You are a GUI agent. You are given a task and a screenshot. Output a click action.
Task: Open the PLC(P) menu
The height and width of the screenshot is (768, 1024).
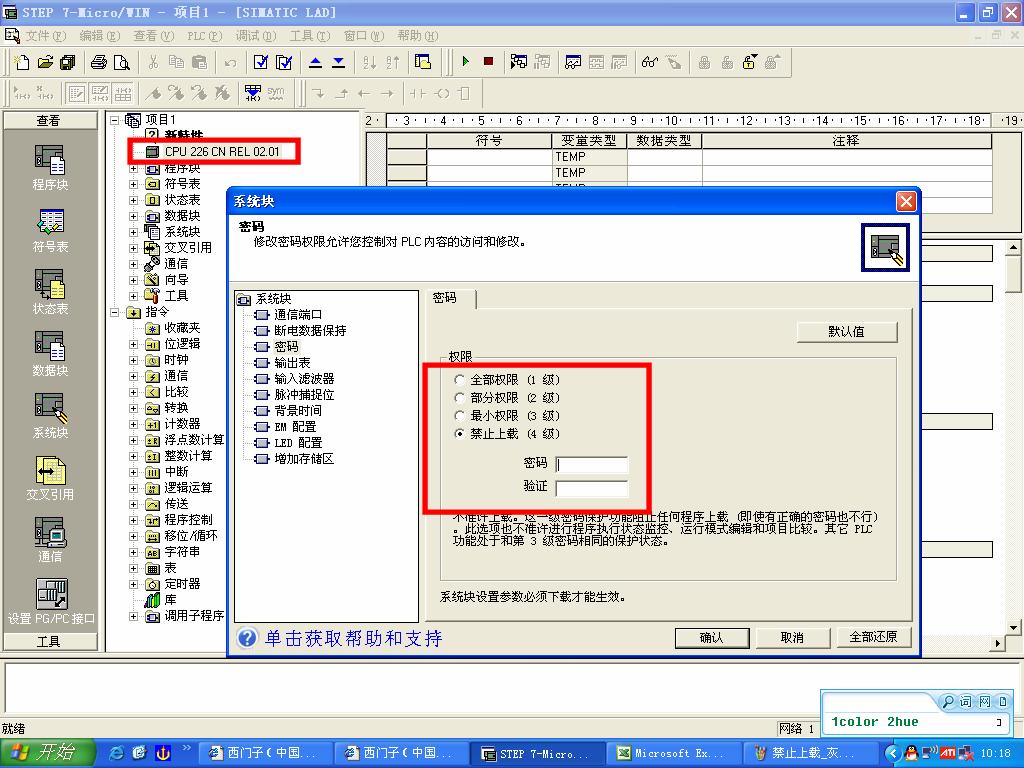coord(204,35)
